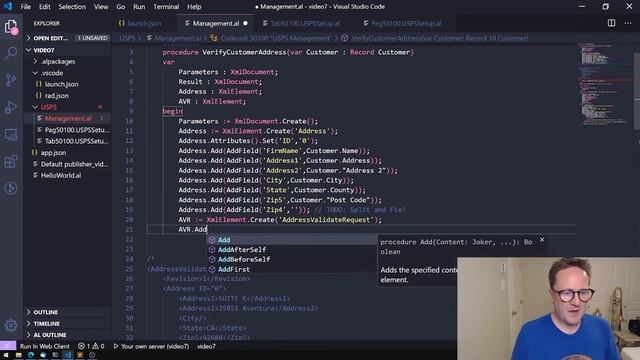Expand the Open Editors section

(29, 38)
